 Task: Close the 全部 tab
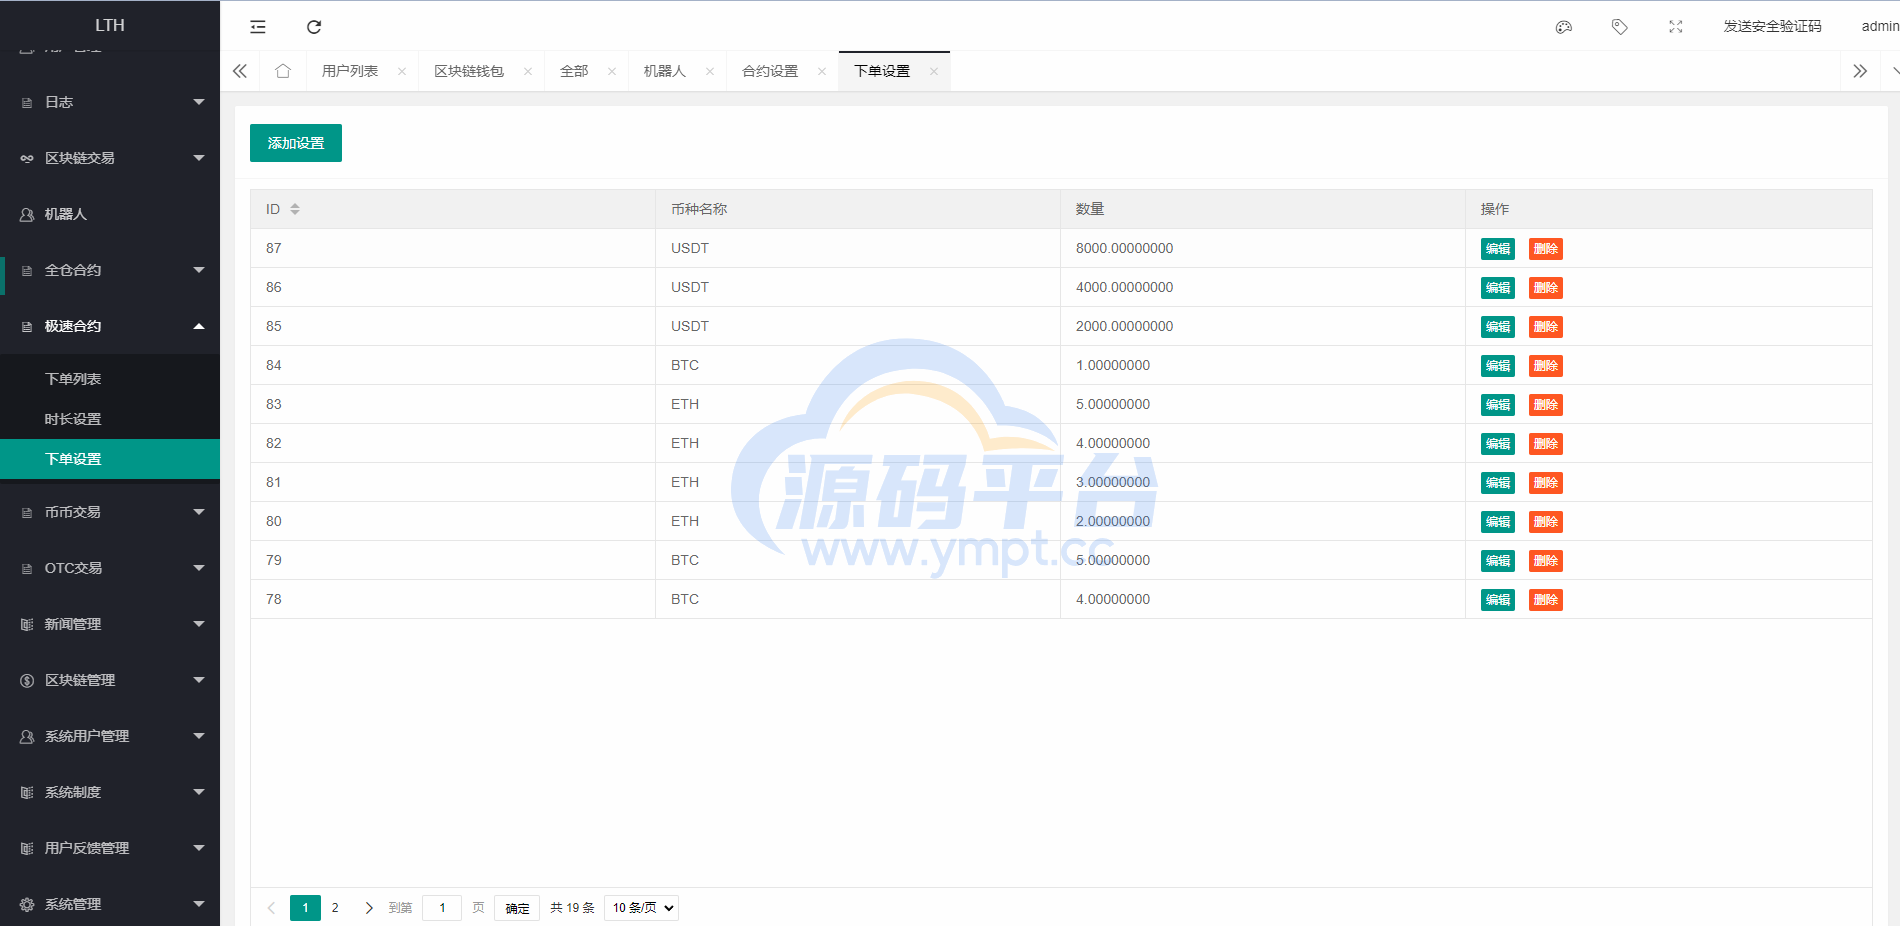pyautogui.click(x=612, y=71)
